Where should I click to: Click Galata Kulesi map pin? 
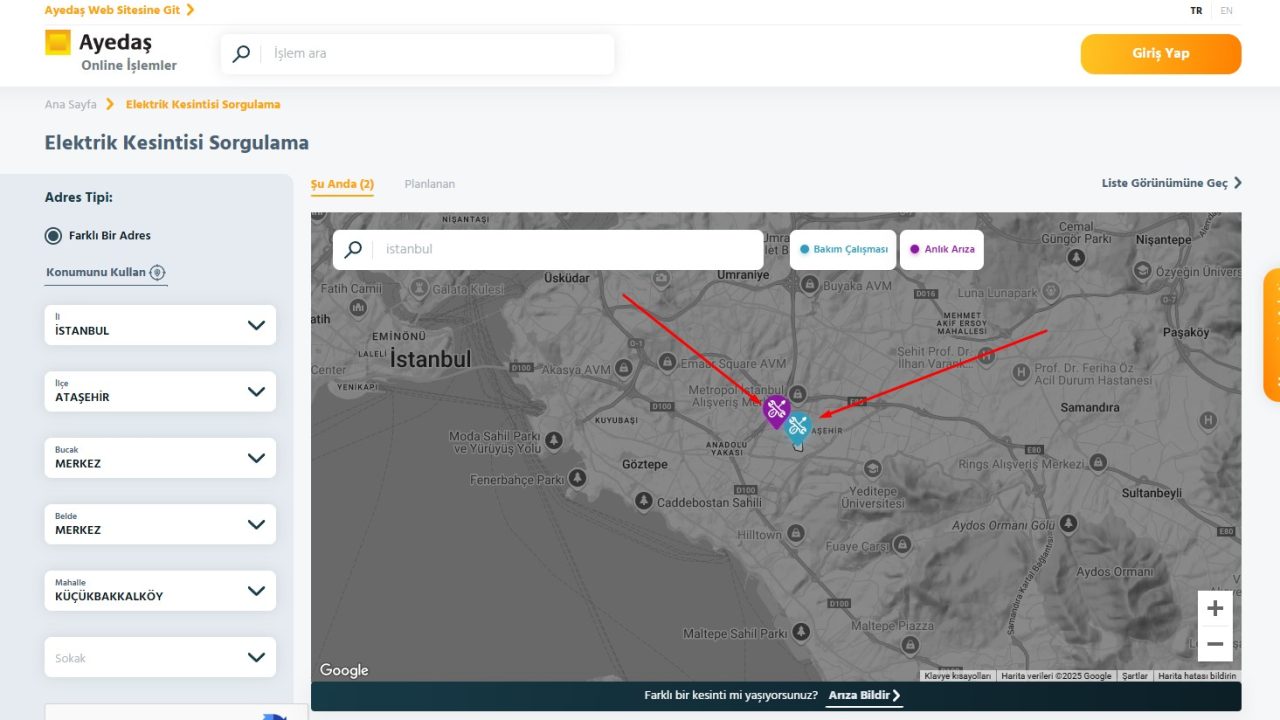(421, 287)
